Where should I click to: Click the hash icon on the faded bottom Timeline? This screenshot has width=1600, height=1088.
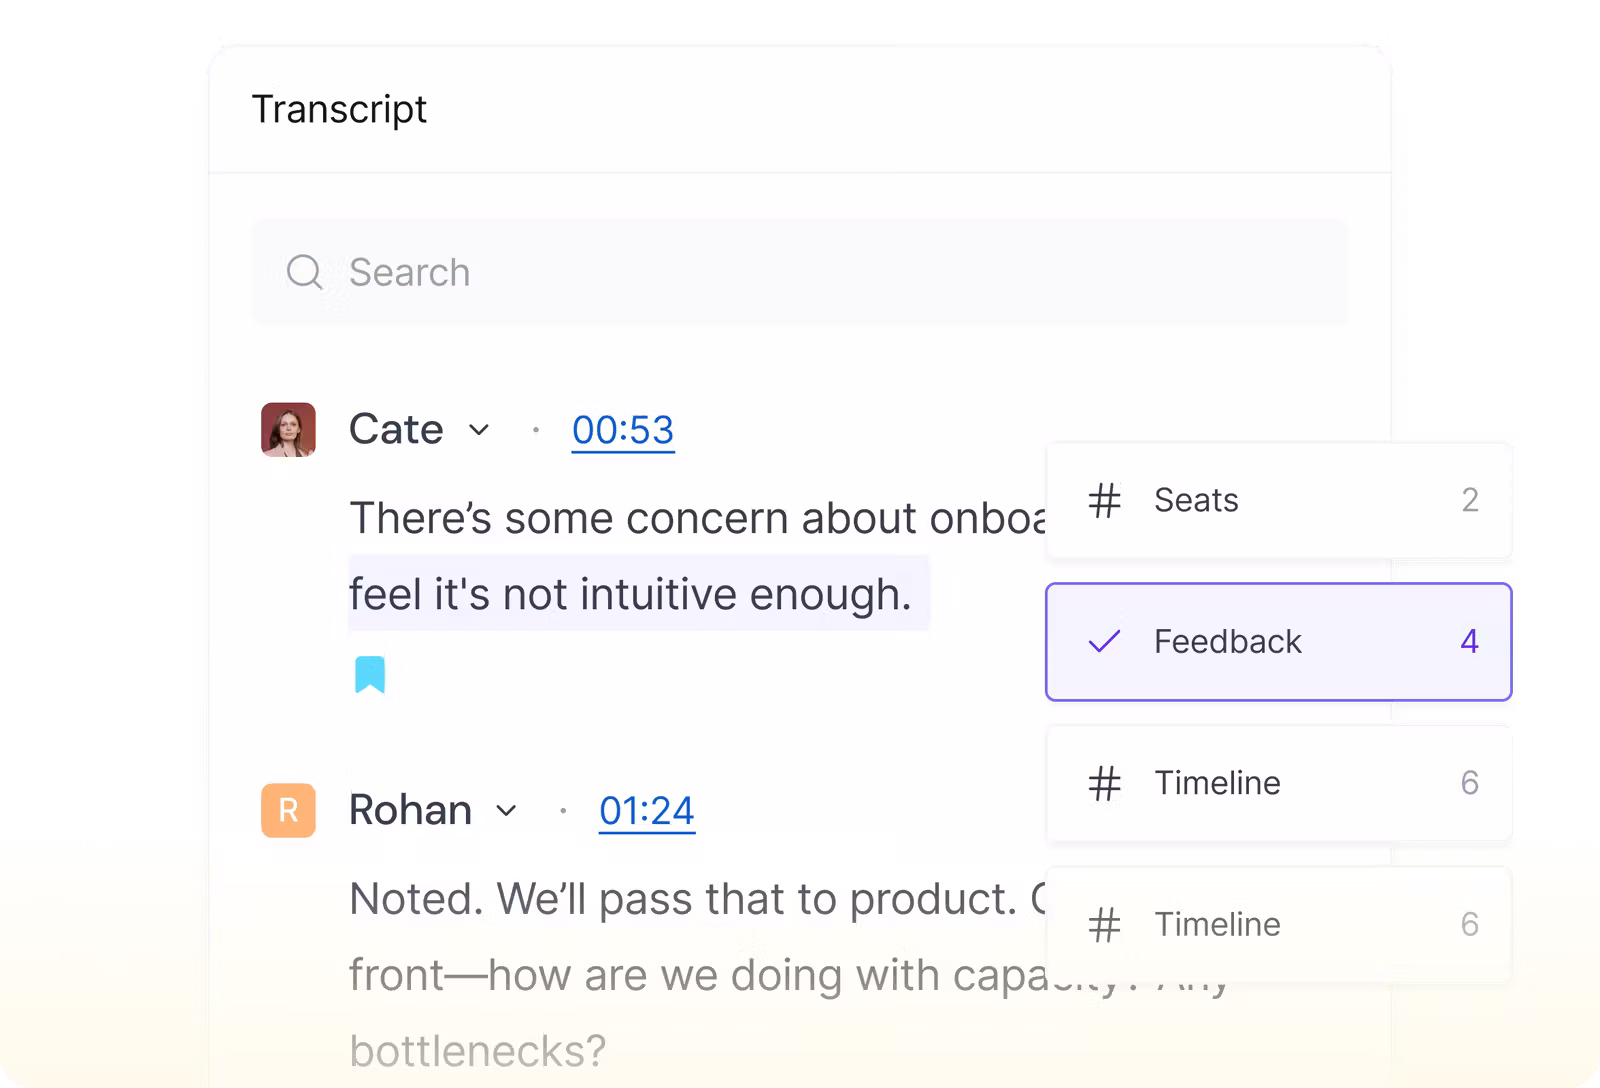1104,925
